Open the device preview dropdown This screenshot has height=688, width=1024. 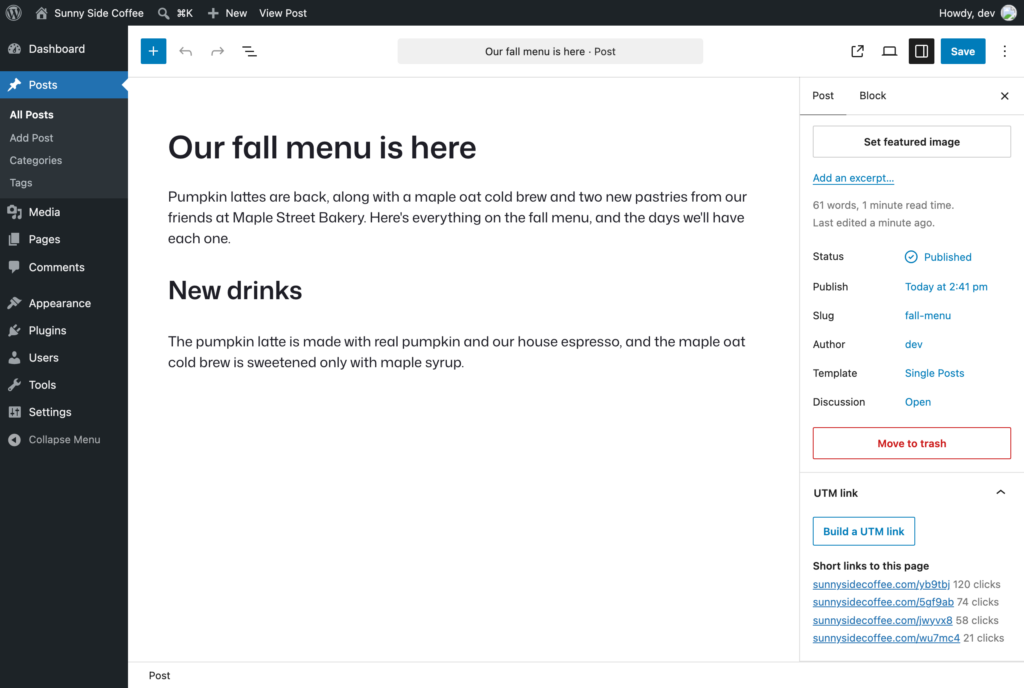pos(889,52)
